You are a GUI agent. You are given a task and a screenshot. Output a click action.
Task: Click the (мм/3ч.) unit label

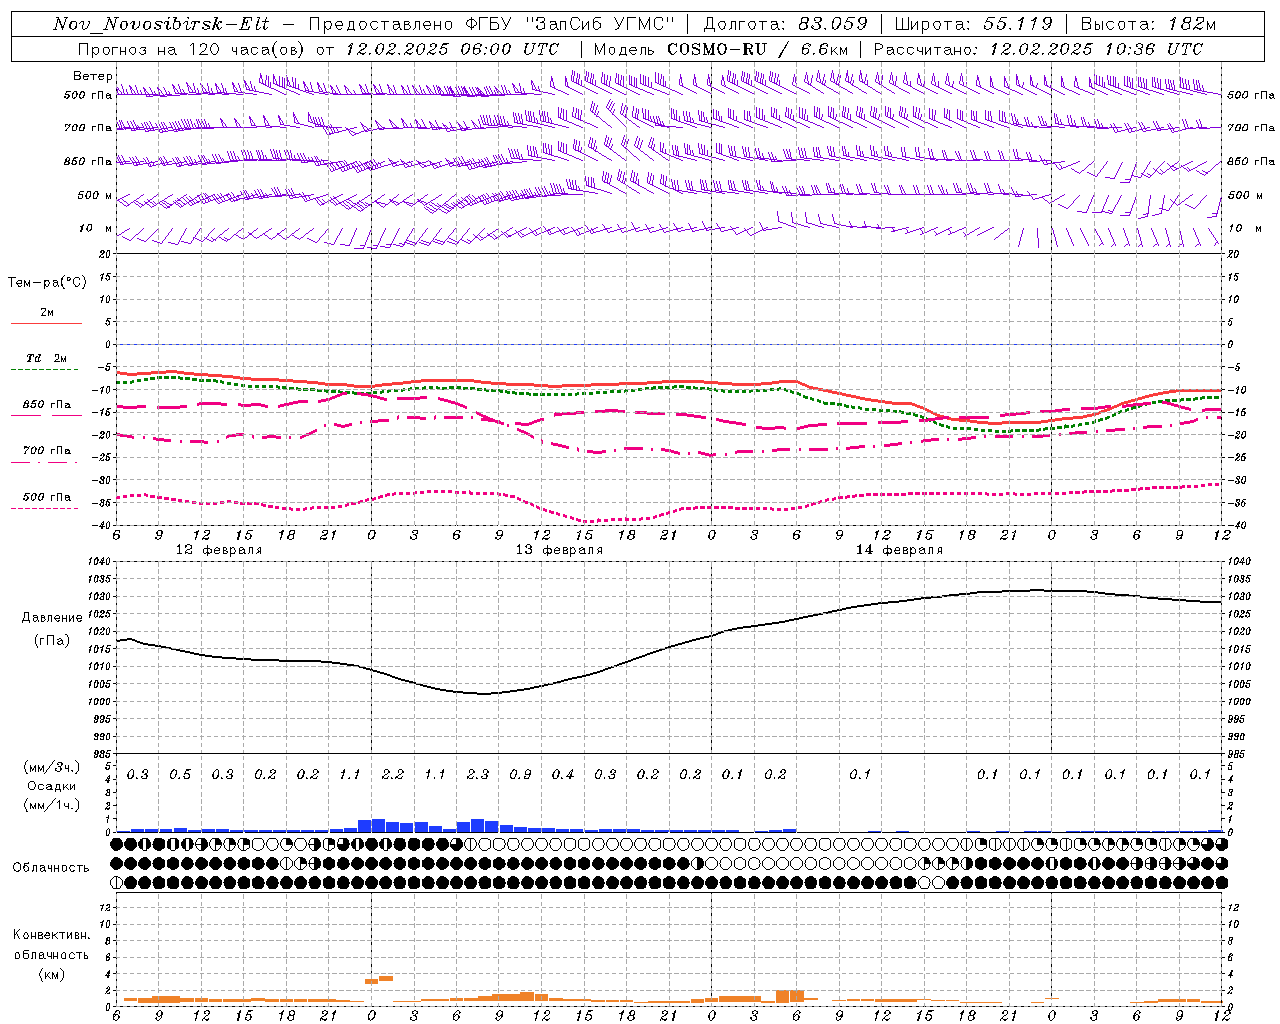tap(51, 767)
